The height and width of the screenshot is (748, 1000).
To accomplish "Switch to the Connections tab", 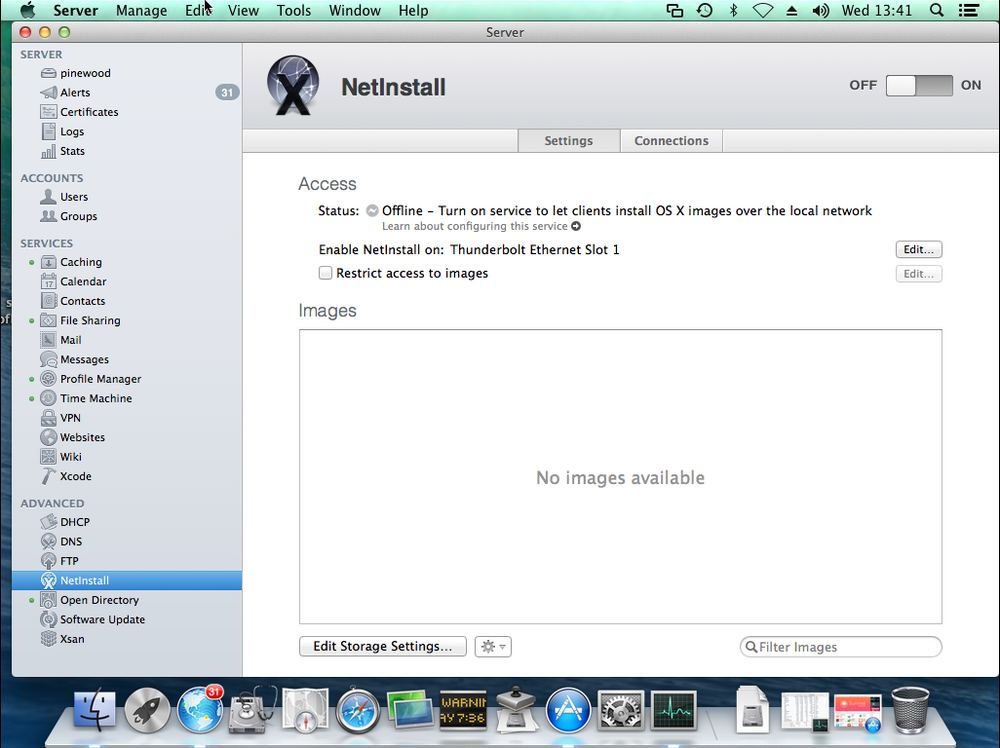I will point(671,140).
